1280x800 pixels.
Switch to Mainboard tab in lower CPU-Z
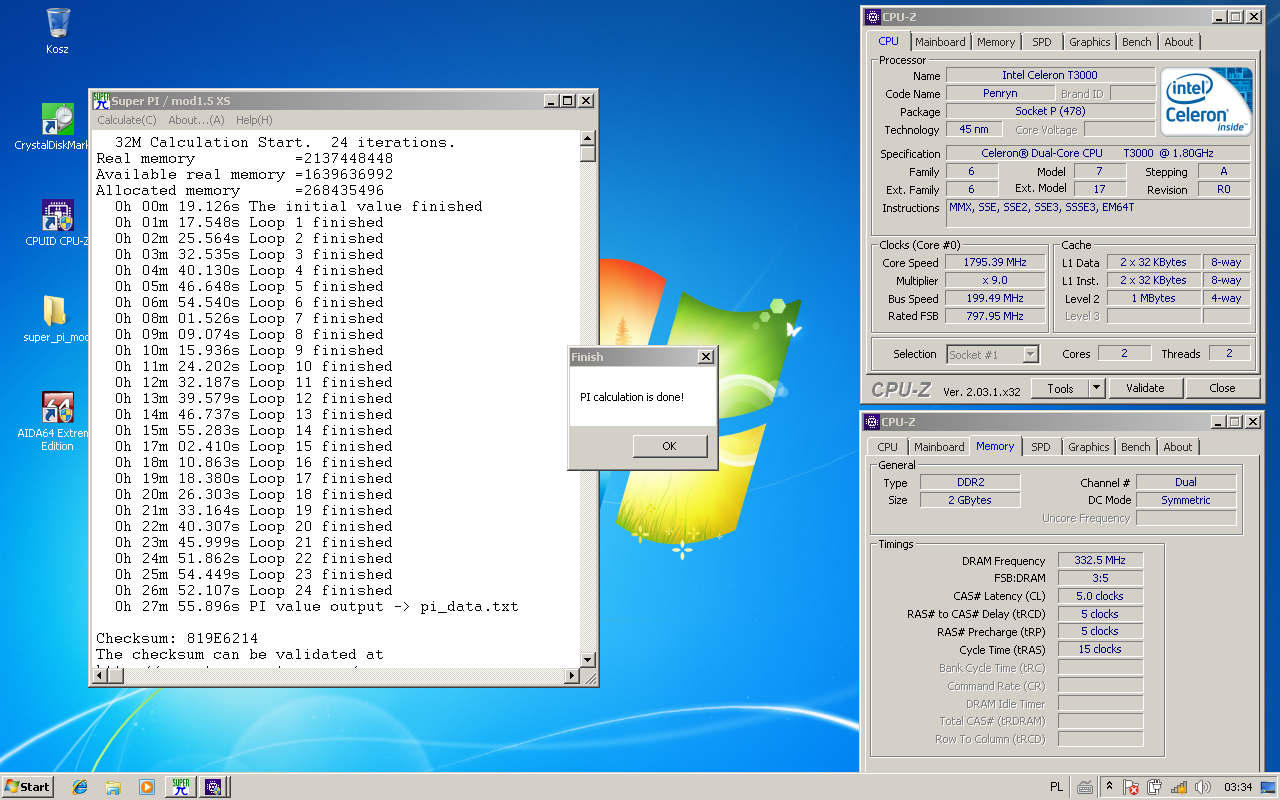click(938, 447)
